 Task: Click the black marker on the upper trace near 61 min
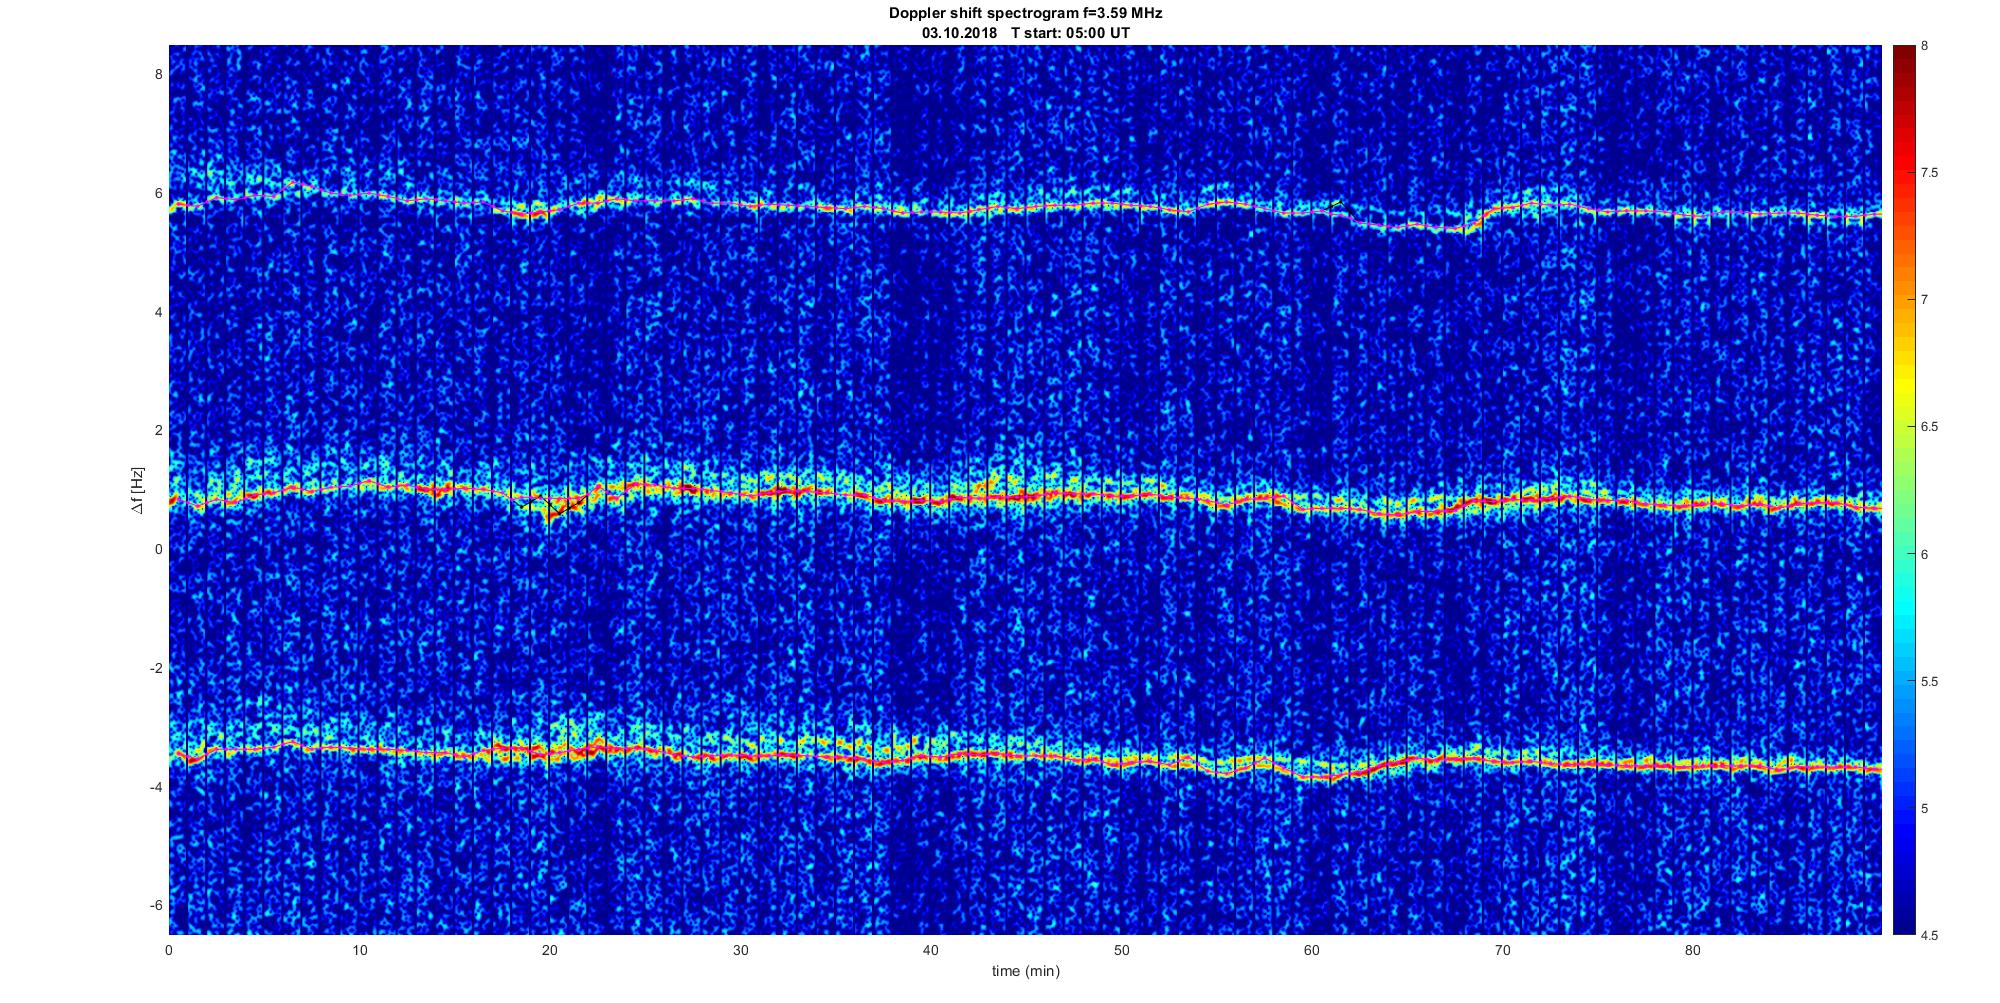tap(1337, 205)
